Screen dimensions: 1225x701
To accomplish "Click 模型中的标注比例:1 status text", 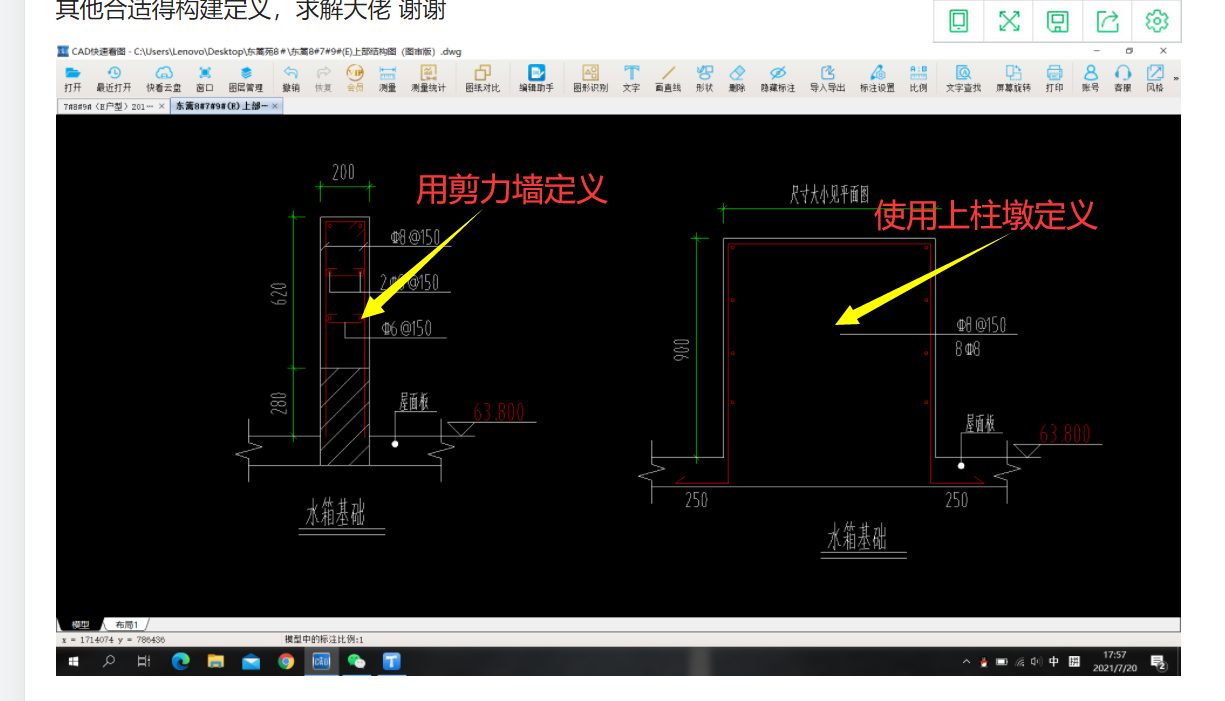I will [324, 639].
